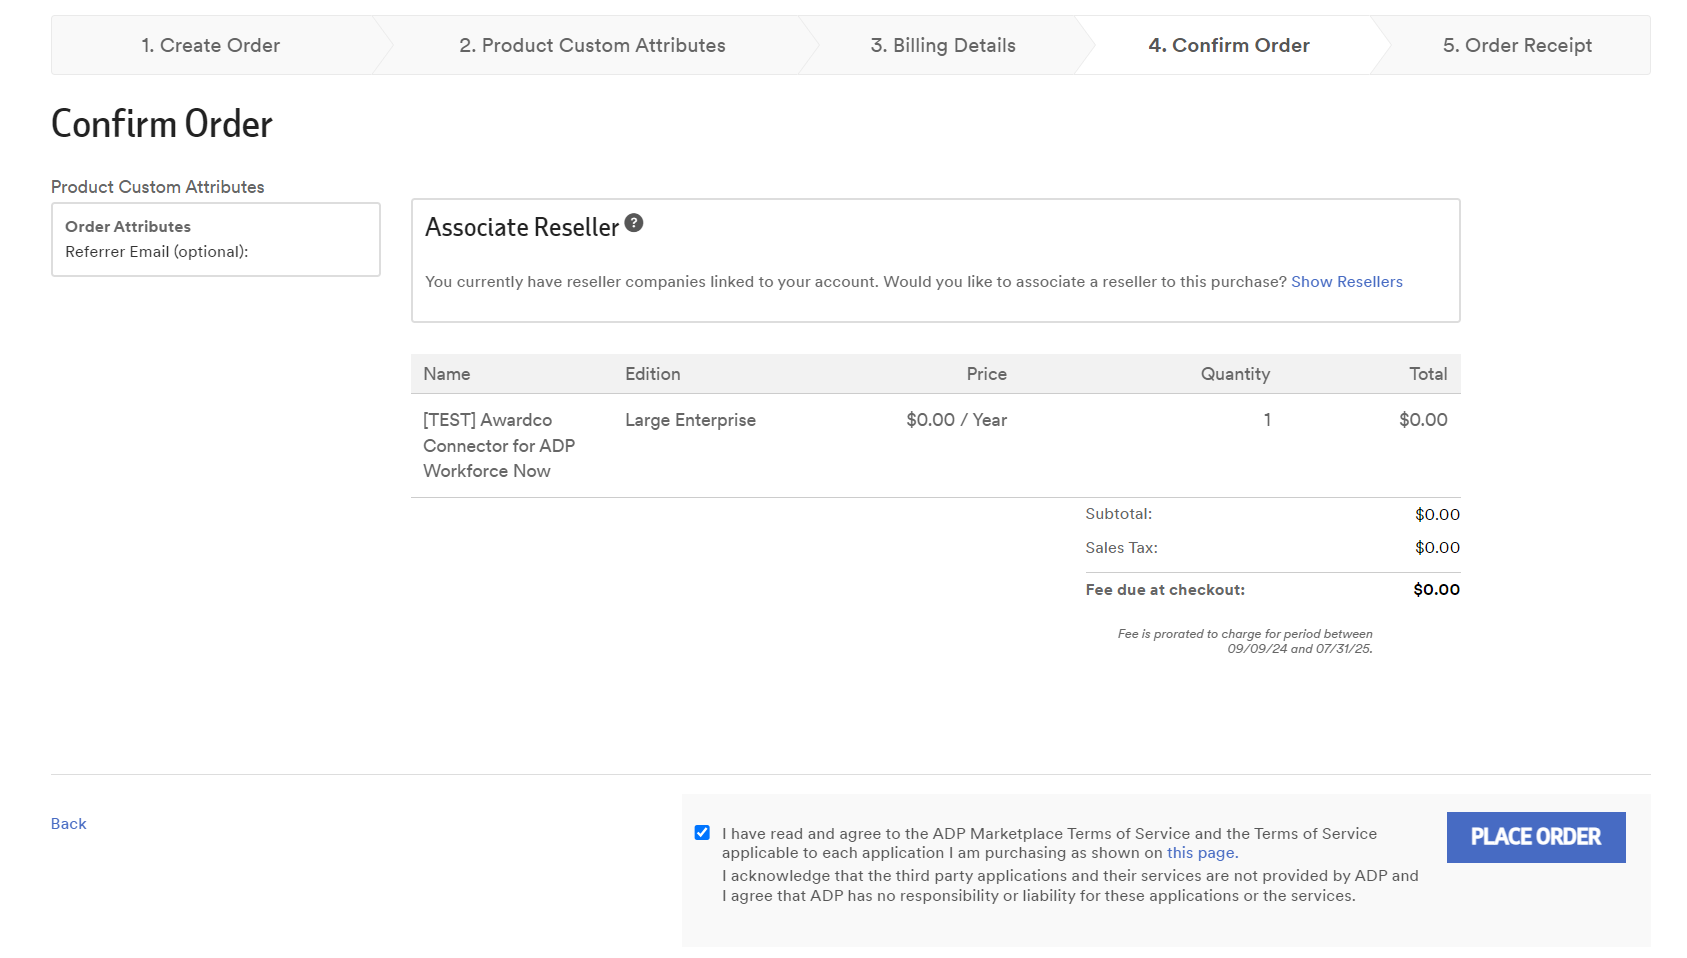Image resolution: width=1687 pixels, height=958 pixels.
Task: Select the [TEST] Awardco Connector product name
Action: click(498, 446)
